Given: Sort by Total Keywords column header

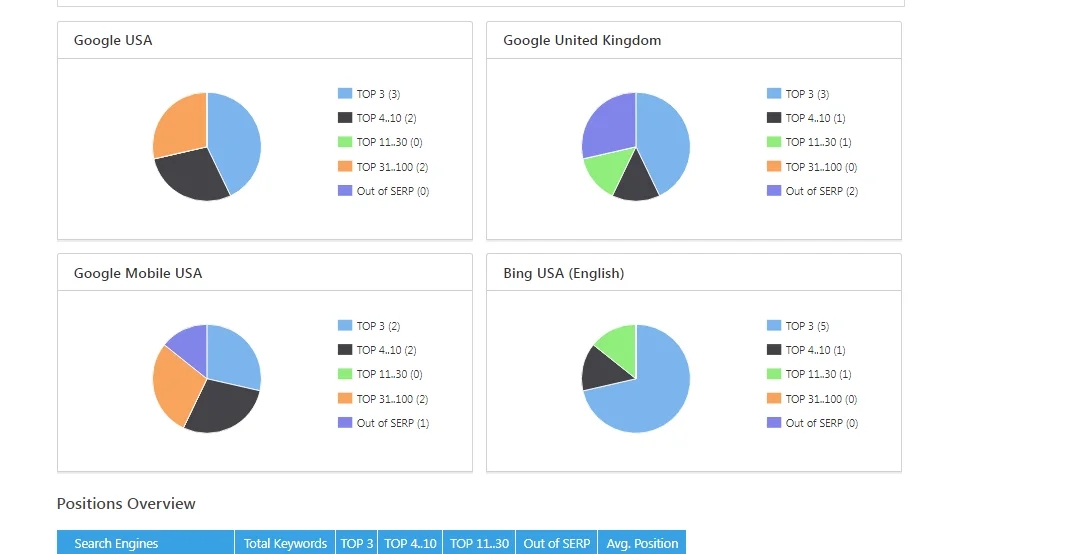Looking at the screenshot, I should click(285, 543).
